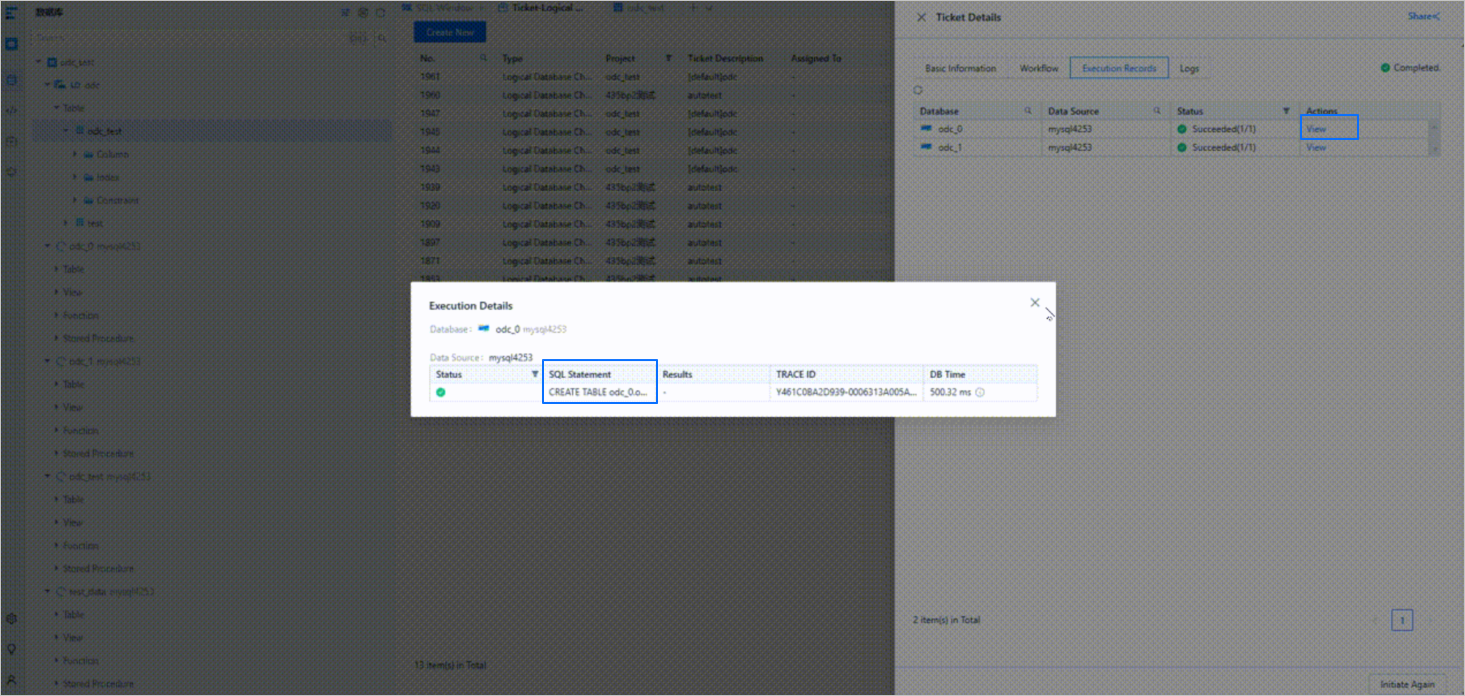1465x696 pixels.
Task: Refresh the execution records list
Action: click(918, 91)
